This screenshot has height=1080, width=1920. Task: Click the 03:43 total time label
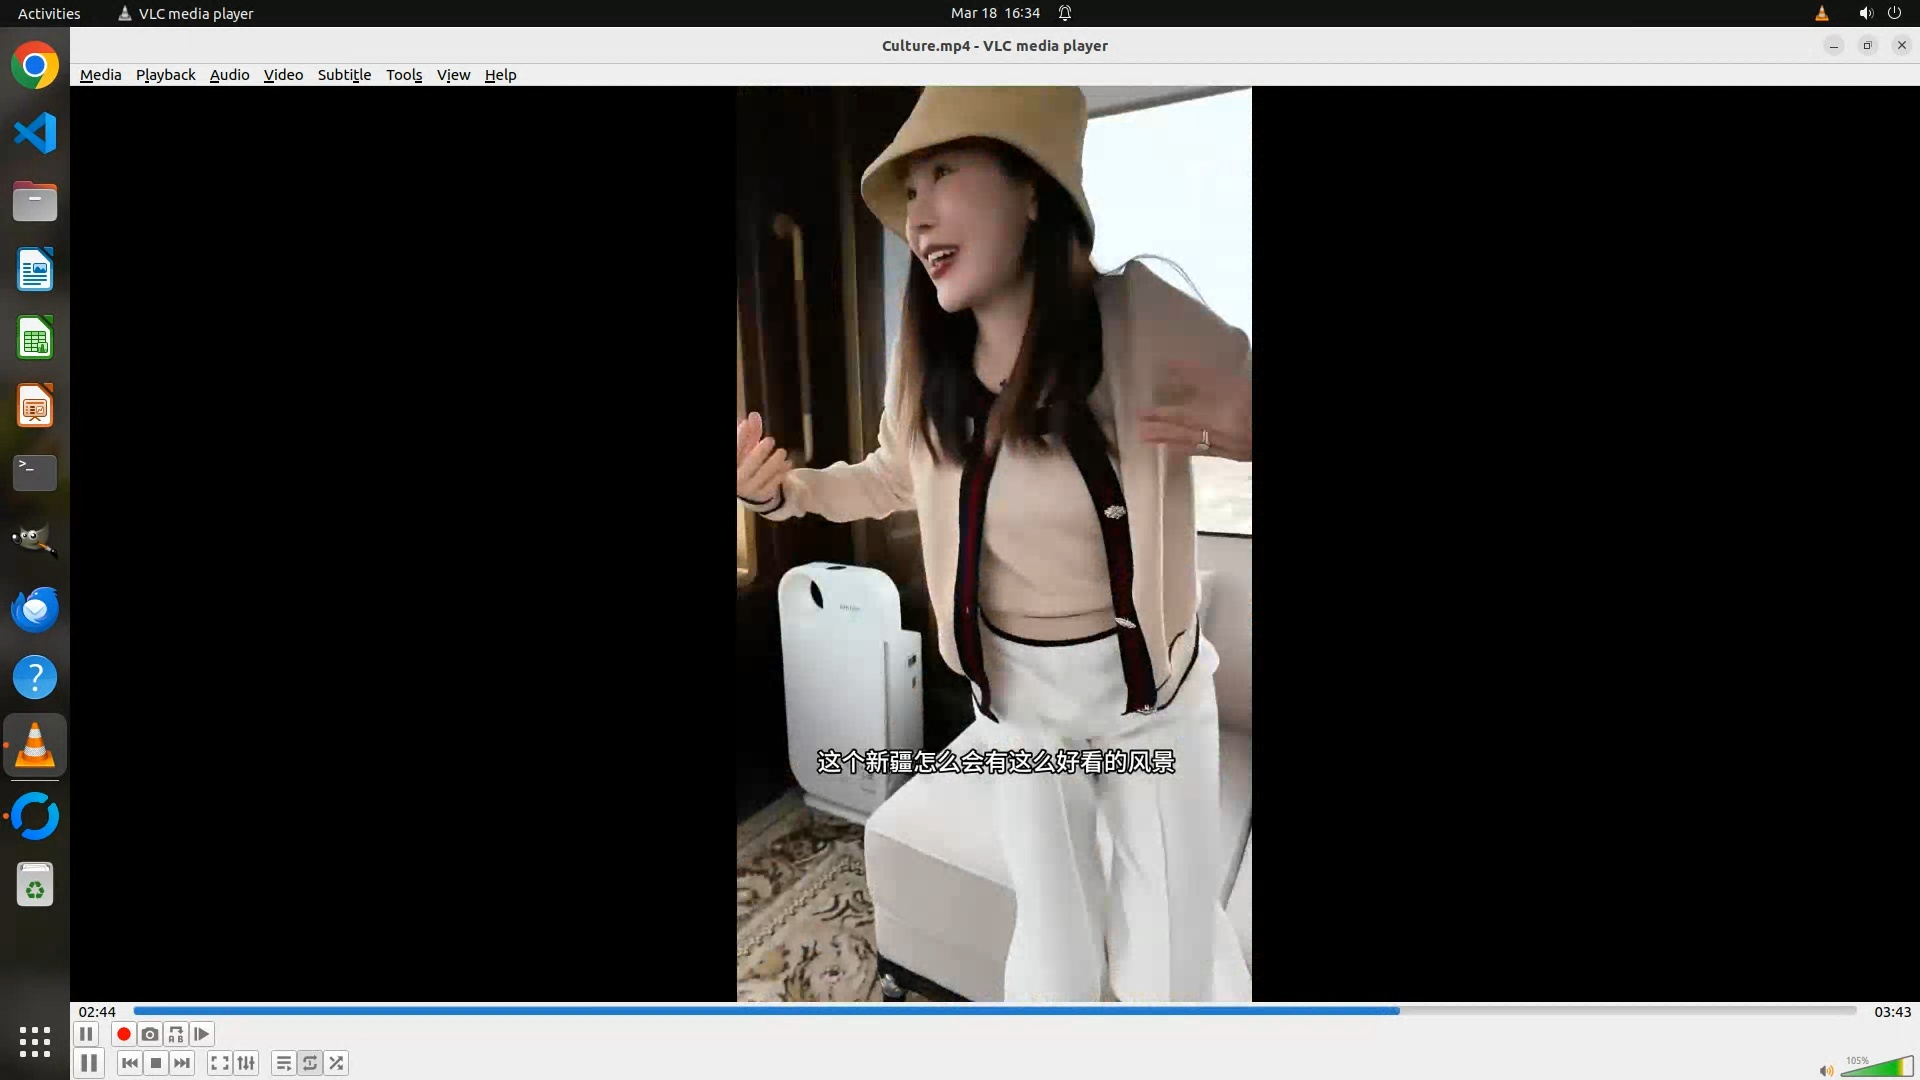[x=1892, y=1012]
